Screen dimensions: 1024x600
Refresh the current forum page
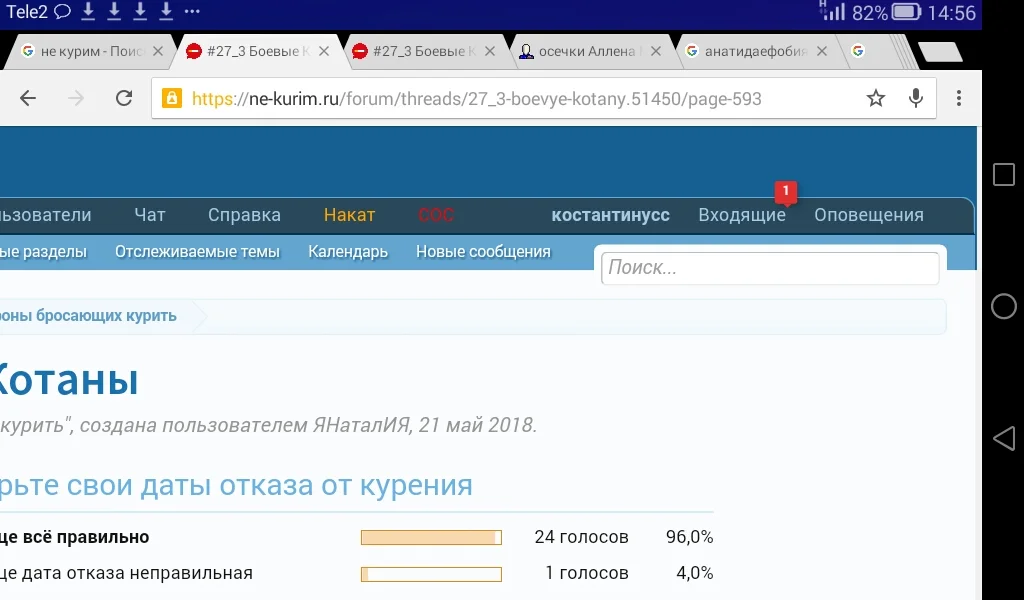[x=124, y=98]
